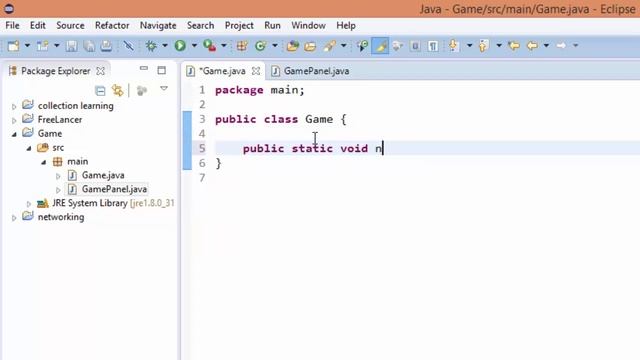
Task: Toggle Show Whitespace Characters pilcrow icon
Action: (433, 46)
